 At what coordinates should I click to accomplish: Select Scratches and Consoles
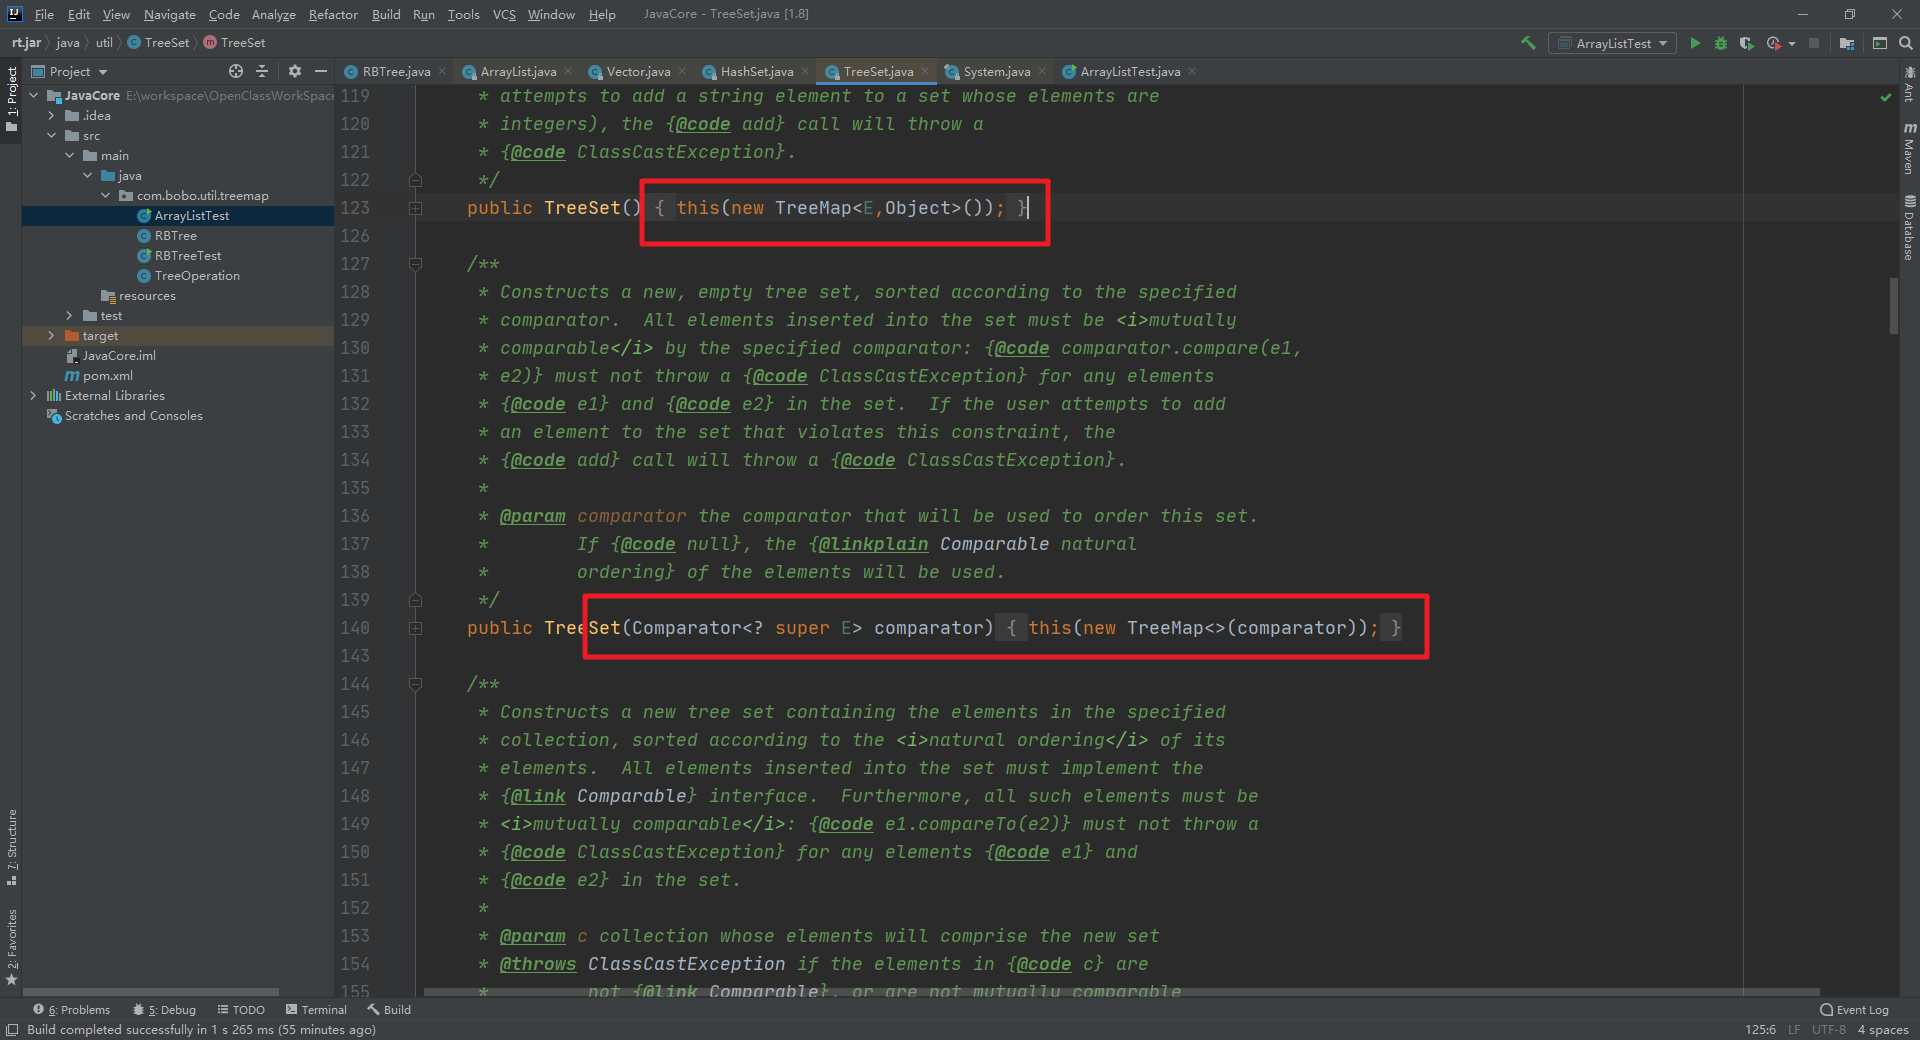[x=125, y=415]
